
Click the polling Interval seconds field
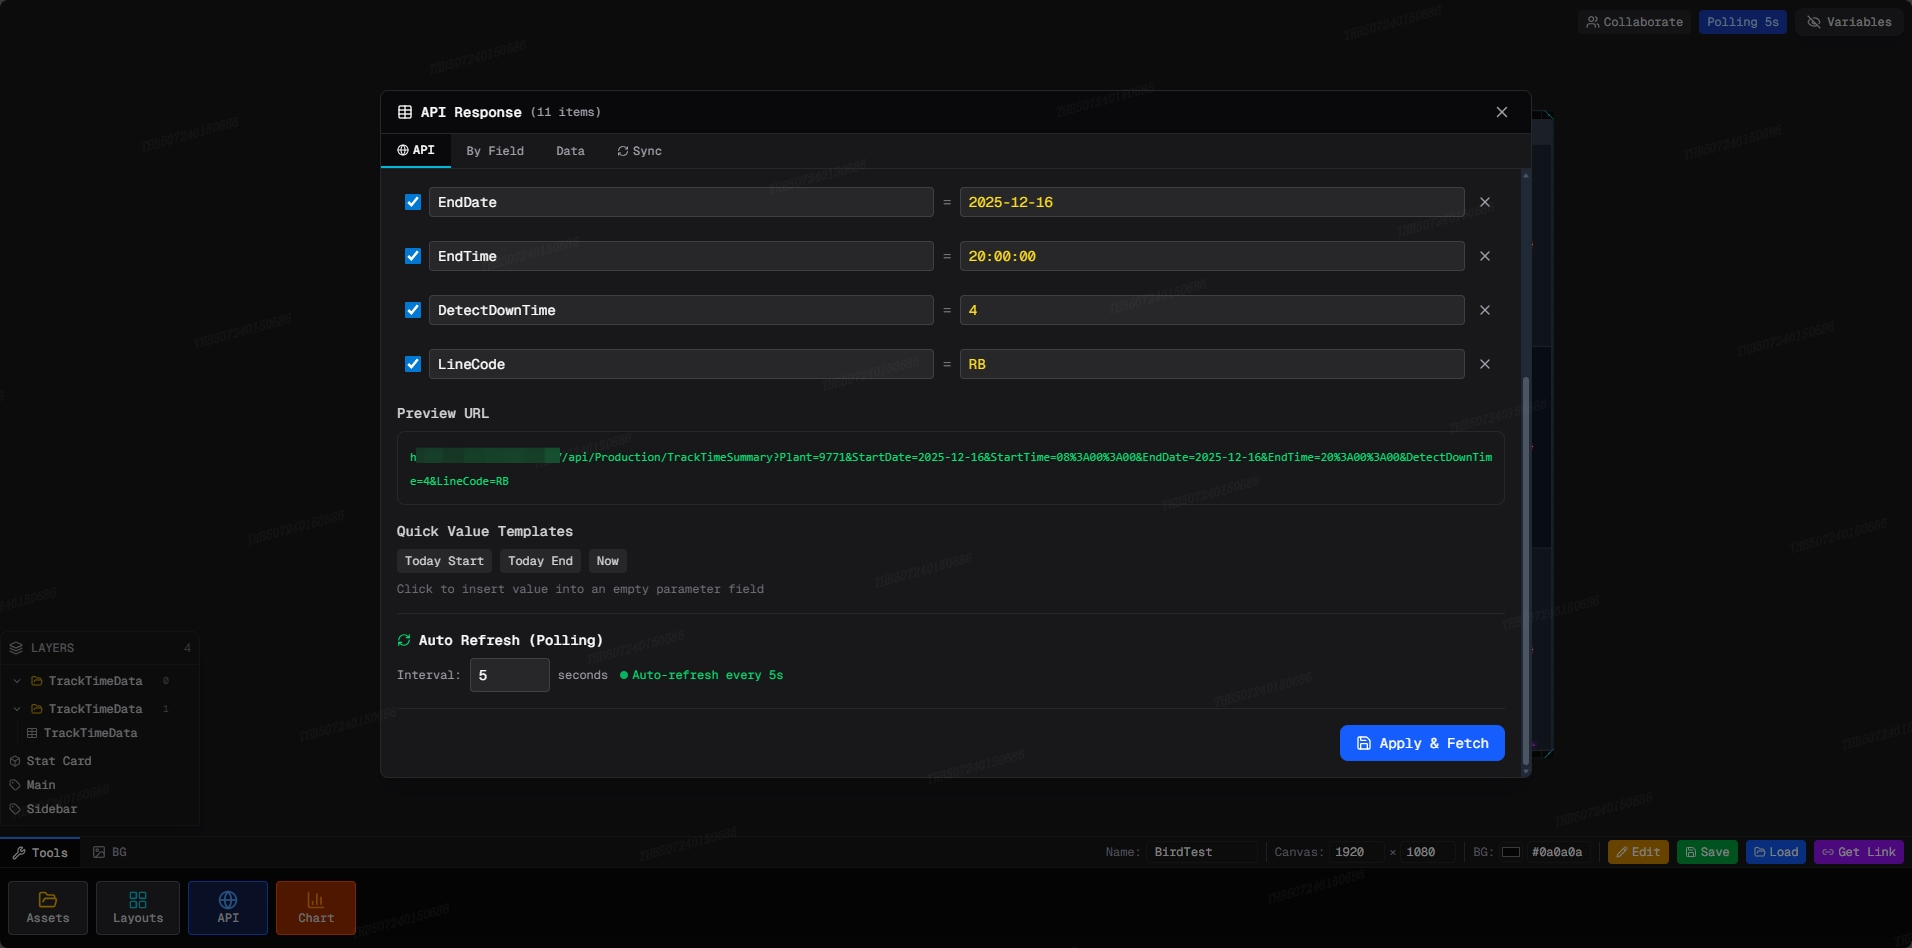(x=509, y=675)
